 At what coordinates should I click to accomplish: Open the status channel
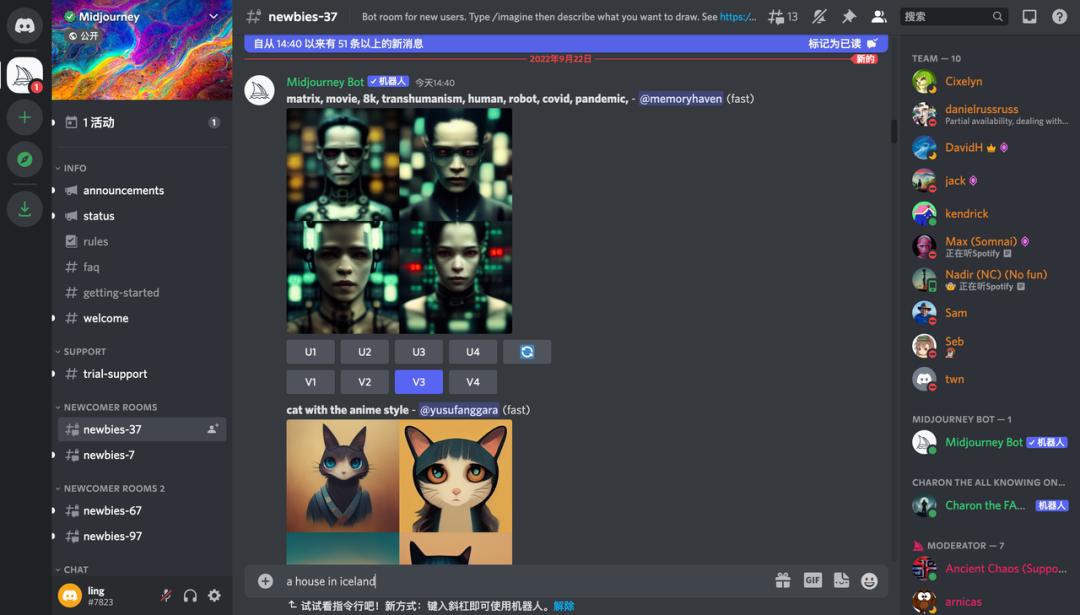(142, 216)
